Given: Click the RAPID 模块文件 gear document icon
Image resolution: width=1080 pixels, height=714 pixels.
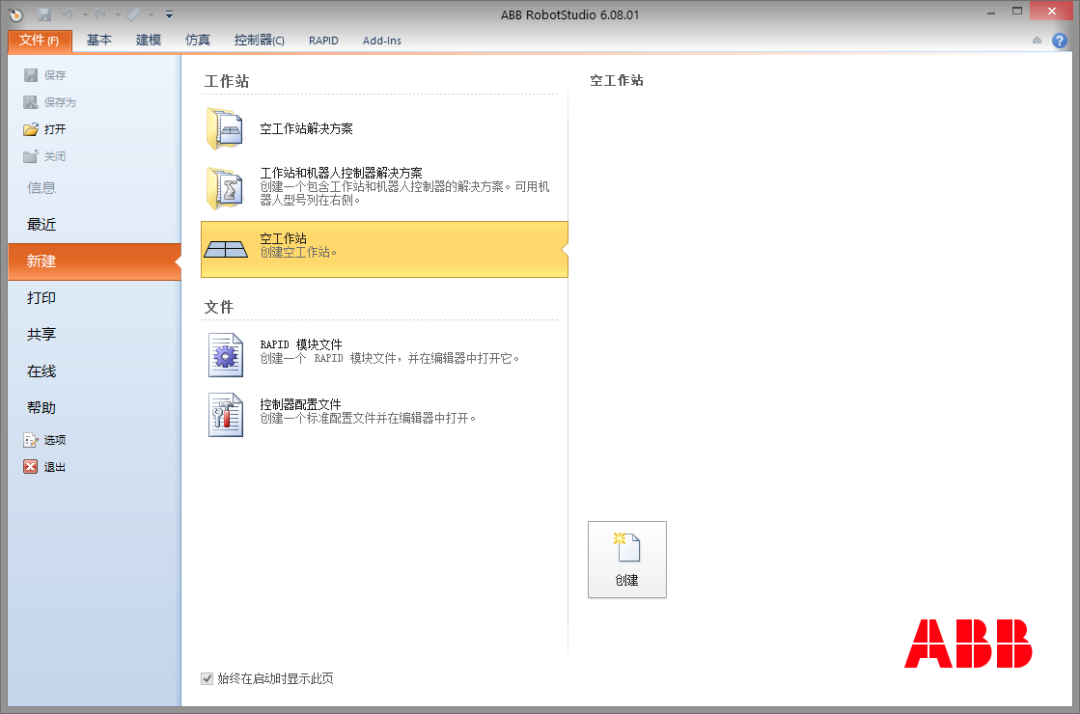Looking at the screenshot, I should point(225,355).
